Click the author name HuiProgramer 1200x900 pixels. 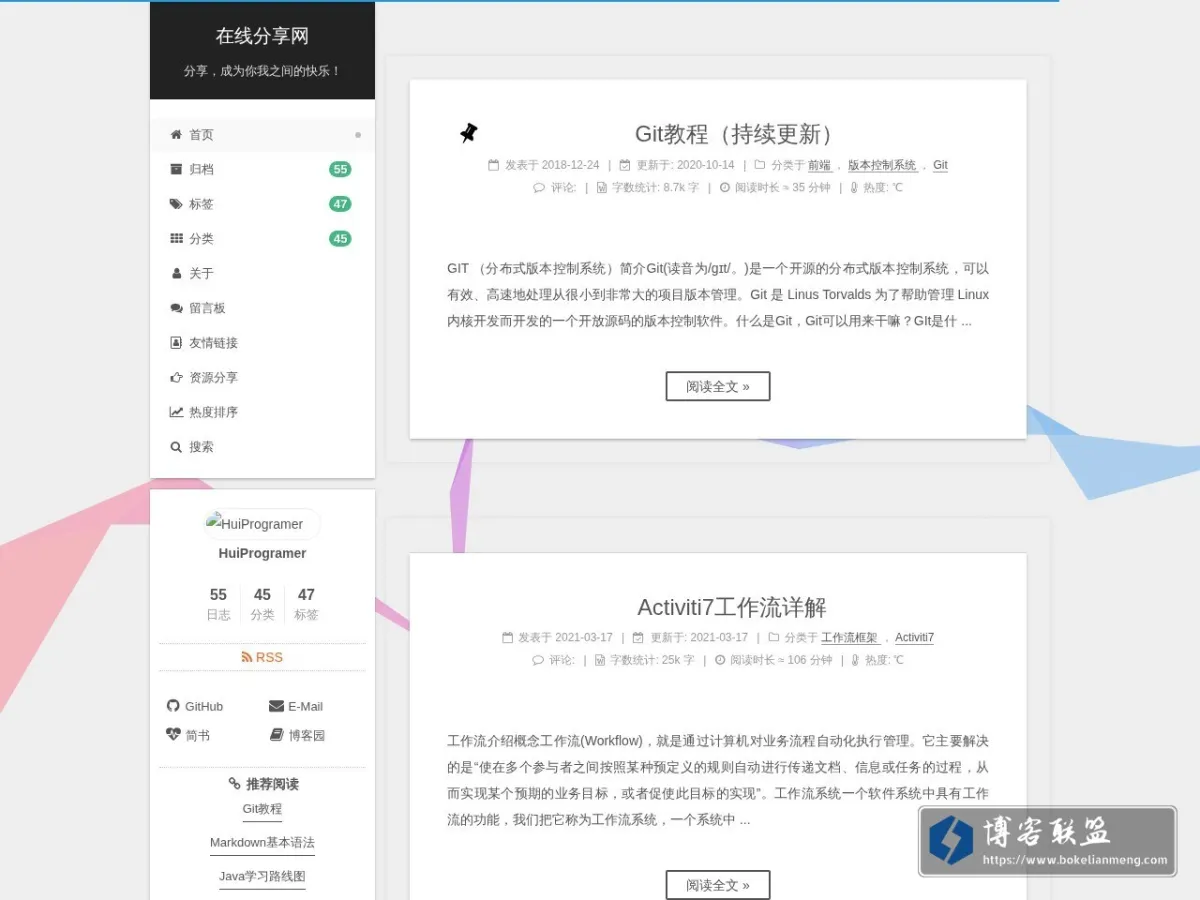pos(262,553)
